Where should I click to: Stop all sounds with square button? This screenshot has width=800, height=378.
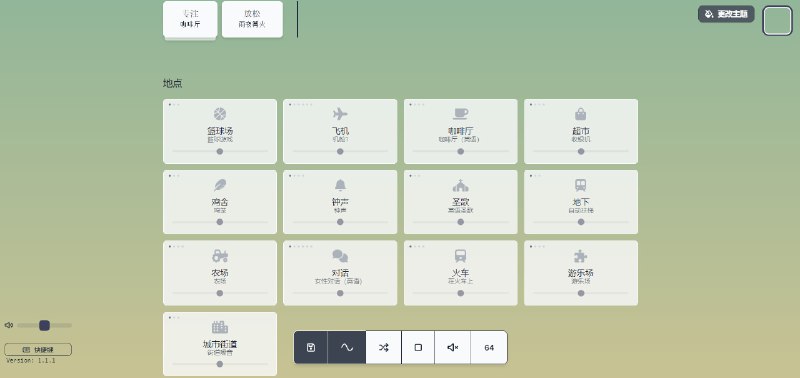pyautogui.click(x=418, y=347)
